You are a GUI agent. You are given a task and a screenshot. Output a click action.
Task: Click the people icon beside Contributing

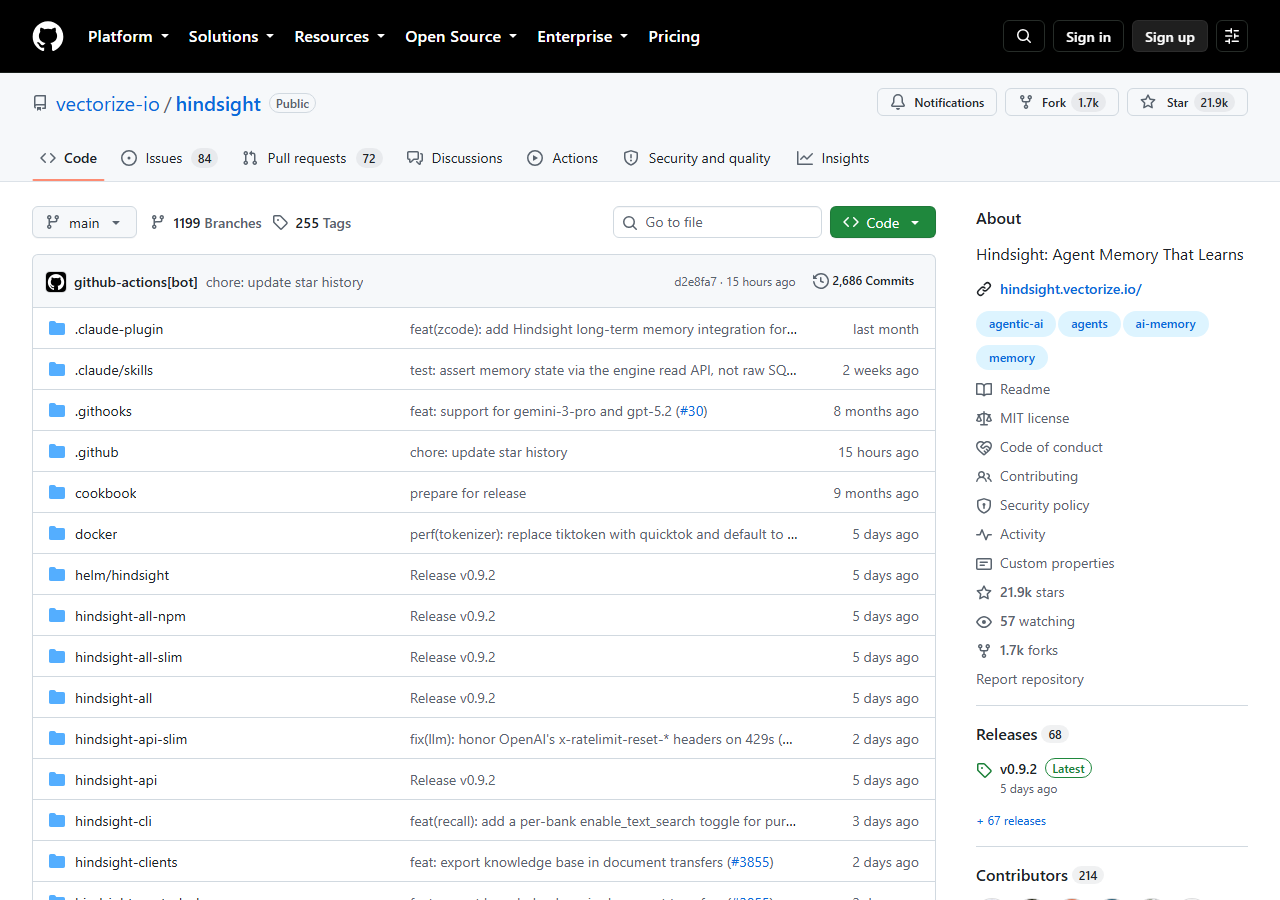984,476
